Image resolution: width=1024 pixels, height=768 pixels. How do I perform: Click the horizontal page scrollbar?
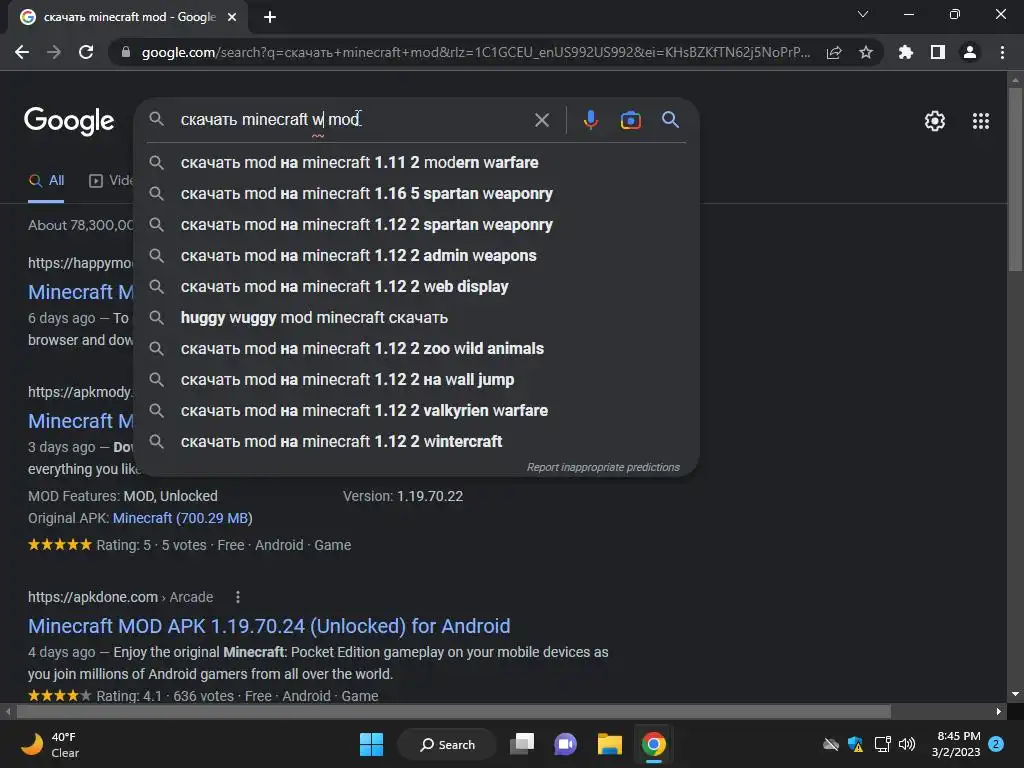pos(453,711)
